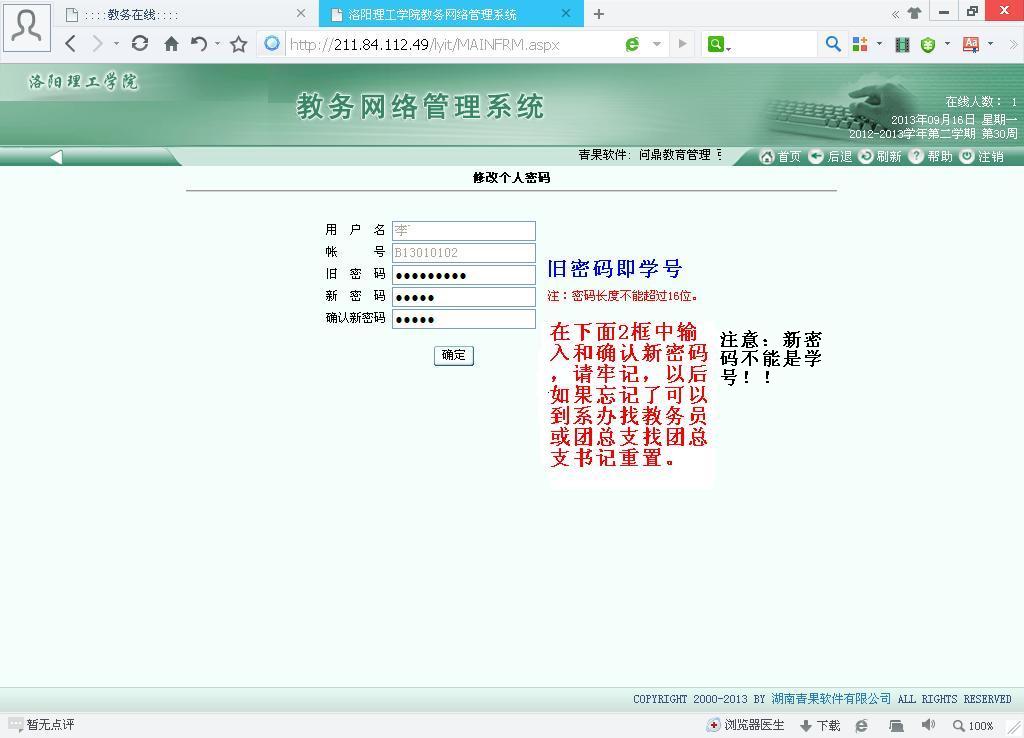Click the window layout icon in status bar
The width and height of the screenshot is (1024, 738).
(x=897, y=726)
